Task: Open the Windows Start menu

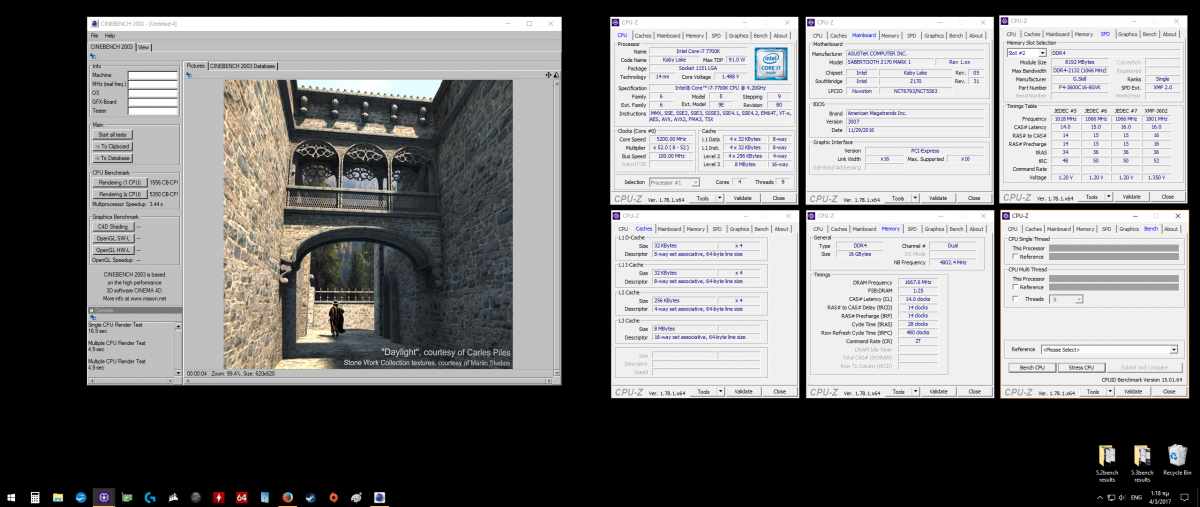Action: [10, 497]
